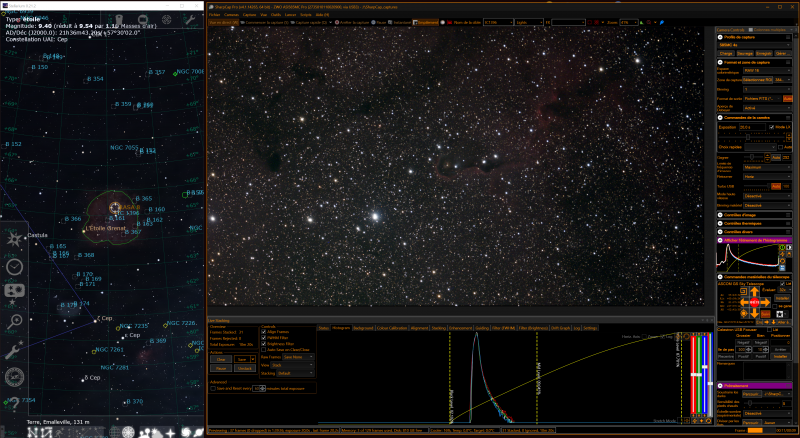This screenshot has height=438, width=800.
Task: Enable Save and Reset every minutes checkbox
Action: click(x=213, y=388)
